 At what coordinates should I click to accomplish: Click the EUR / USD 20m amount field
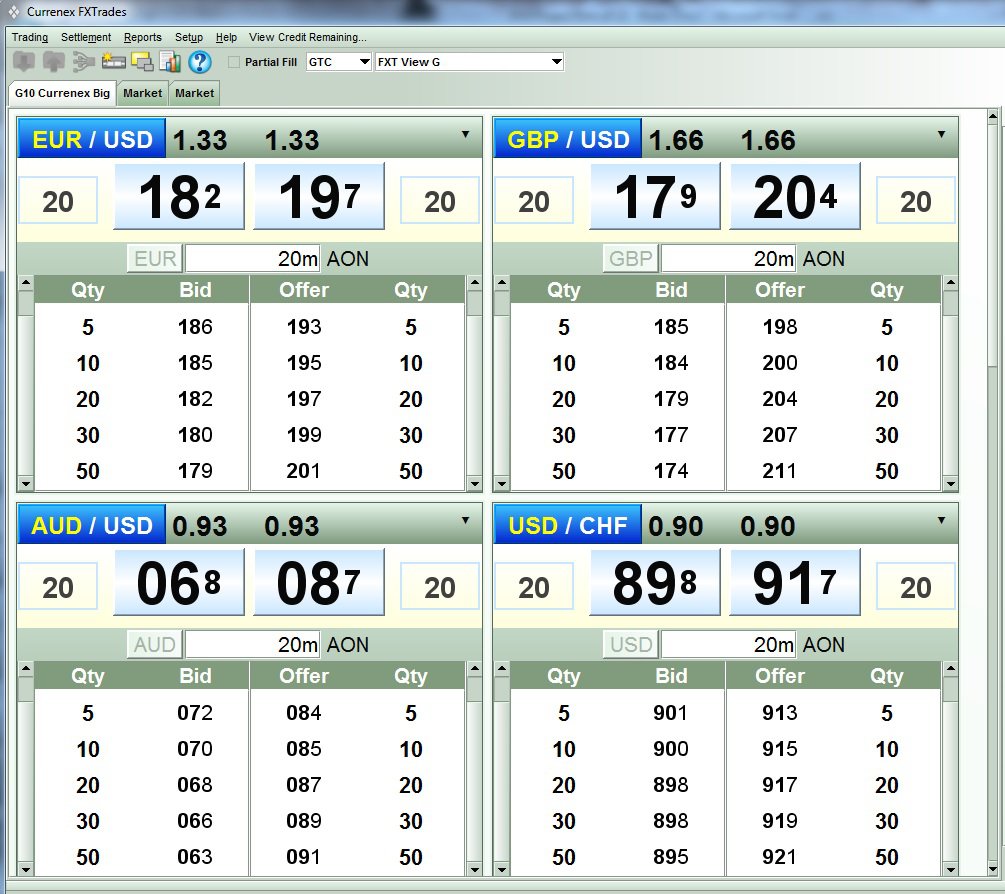point(253,258)
